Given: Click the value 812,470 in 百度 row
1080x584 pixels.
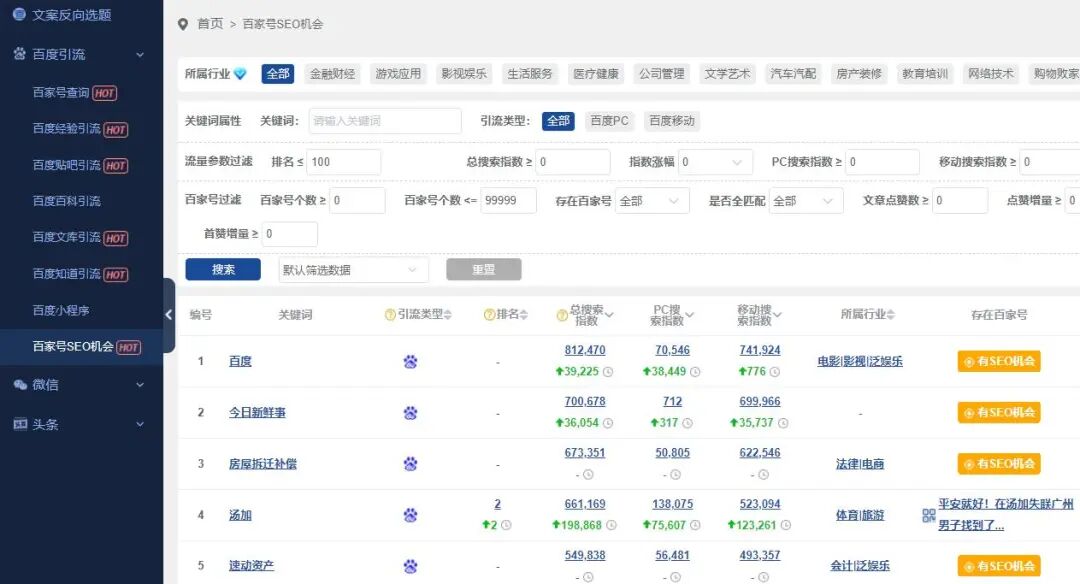Looking at the screenshot, I should (585, 350).
